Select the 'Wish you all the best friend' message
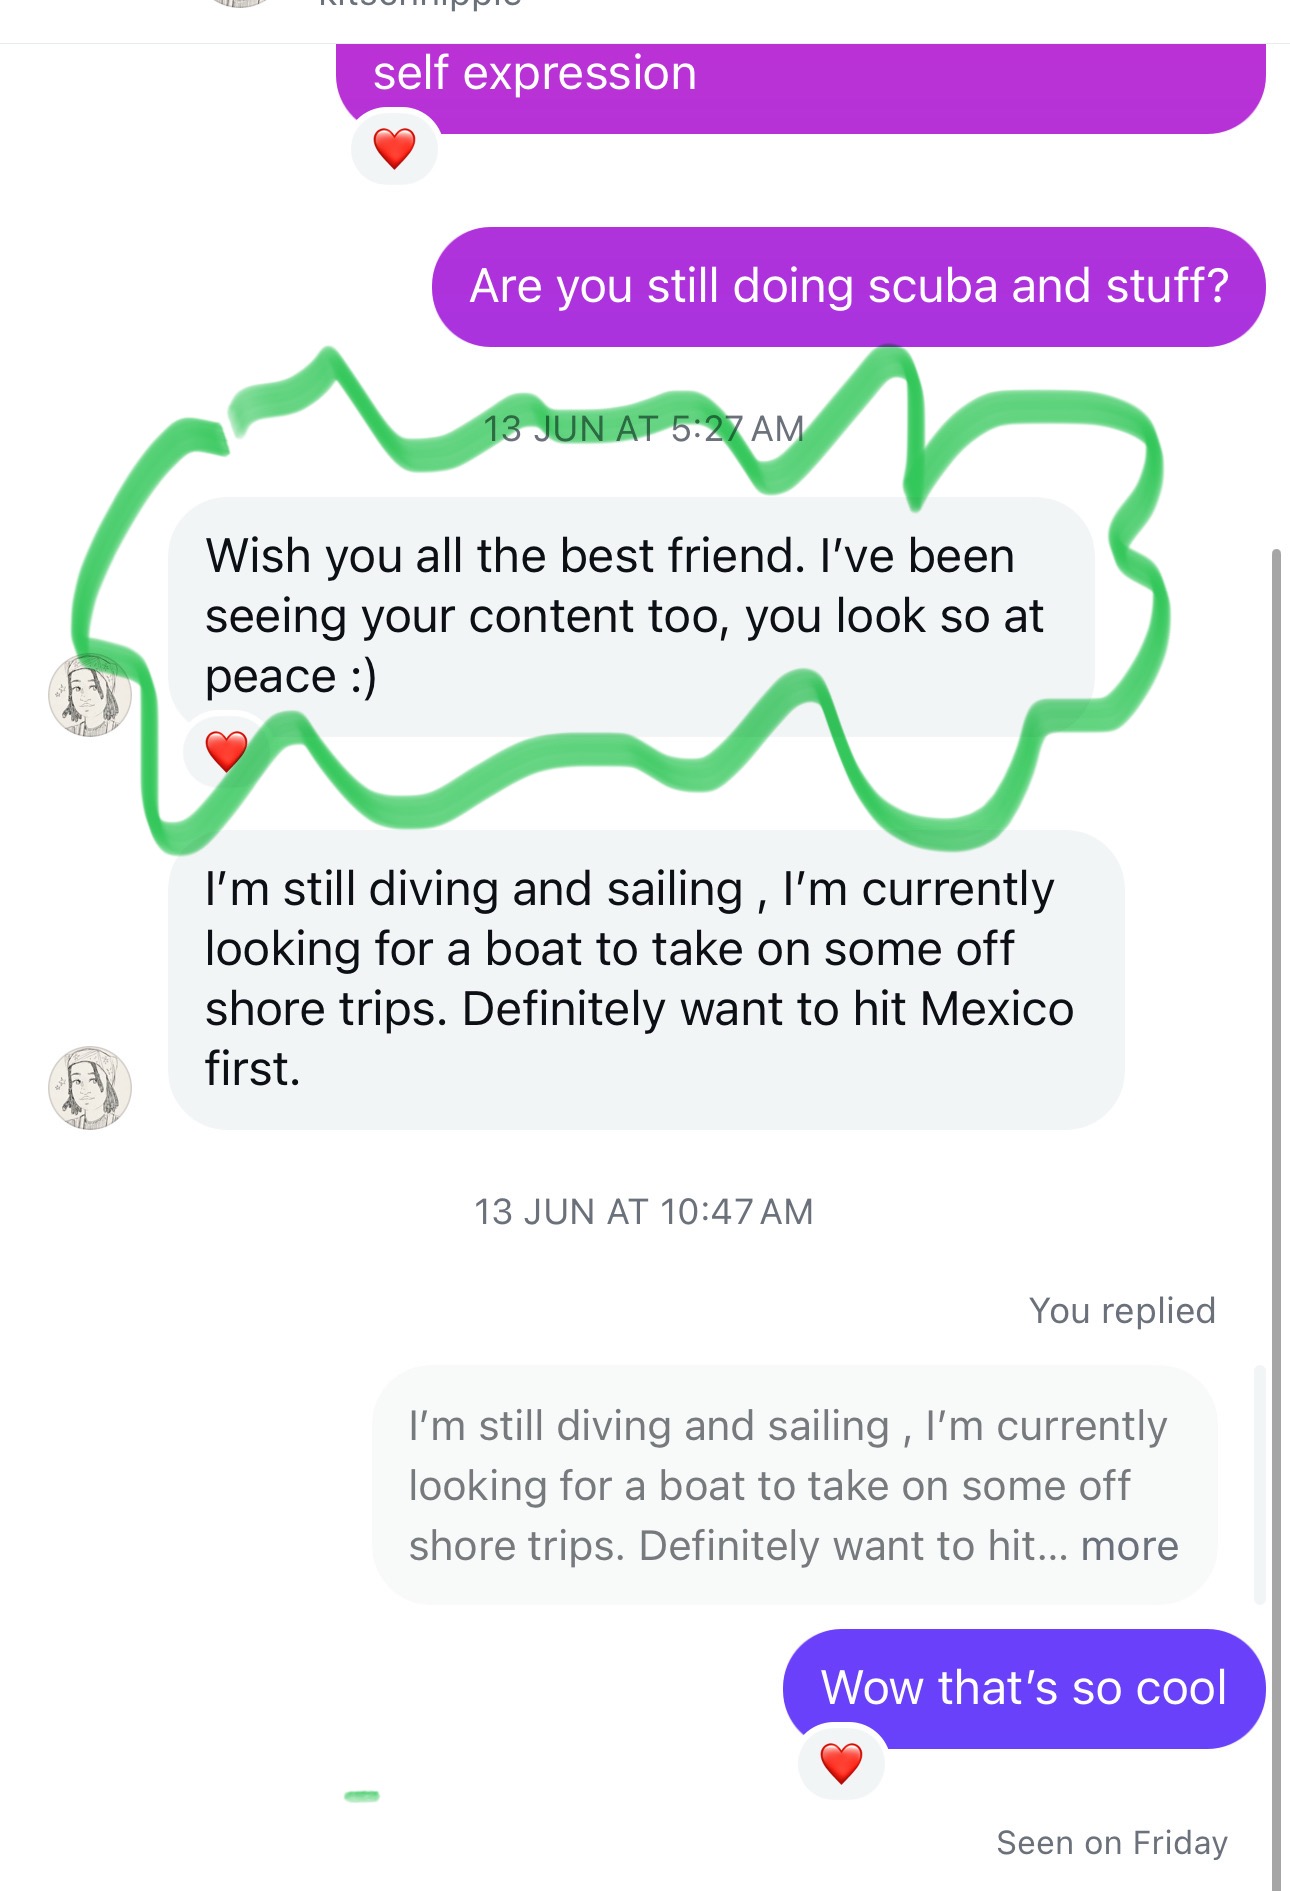 631,617
